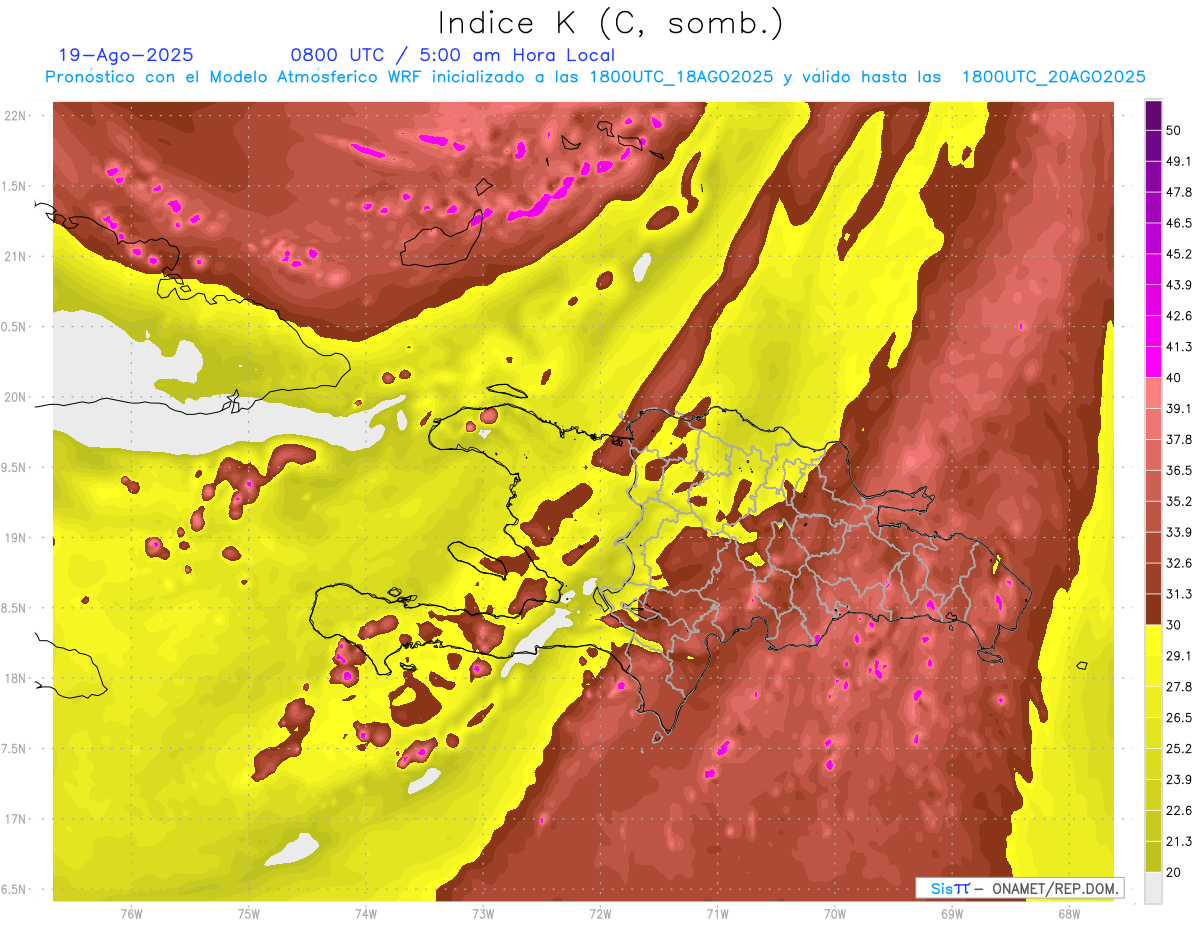The image size is (1200, 927).
Task: Click the '19N' latitude label
Action: click(16, 538)
